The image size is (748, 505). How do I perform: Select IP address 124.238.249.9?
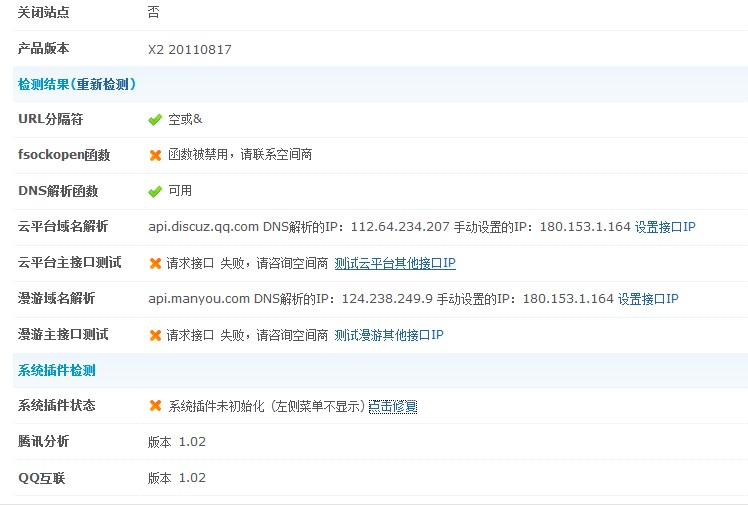tap(387, 299)
